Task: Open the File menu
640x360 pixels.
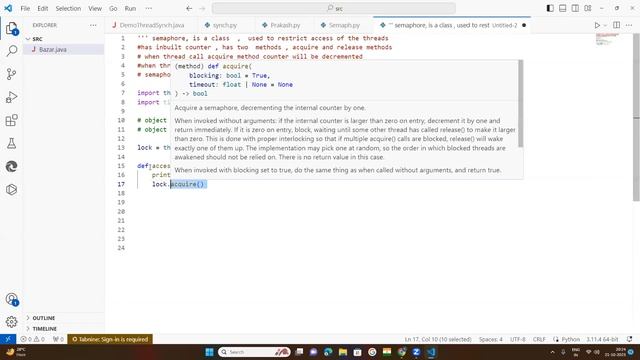Action: coord(25,8)
